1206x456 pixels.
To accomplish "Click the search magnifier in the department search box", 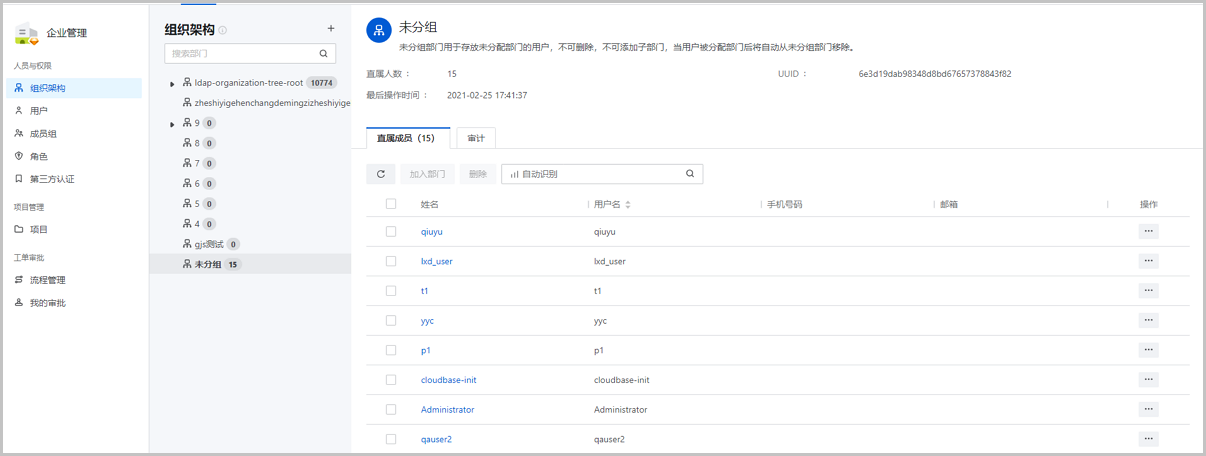I will pos(323,54).
